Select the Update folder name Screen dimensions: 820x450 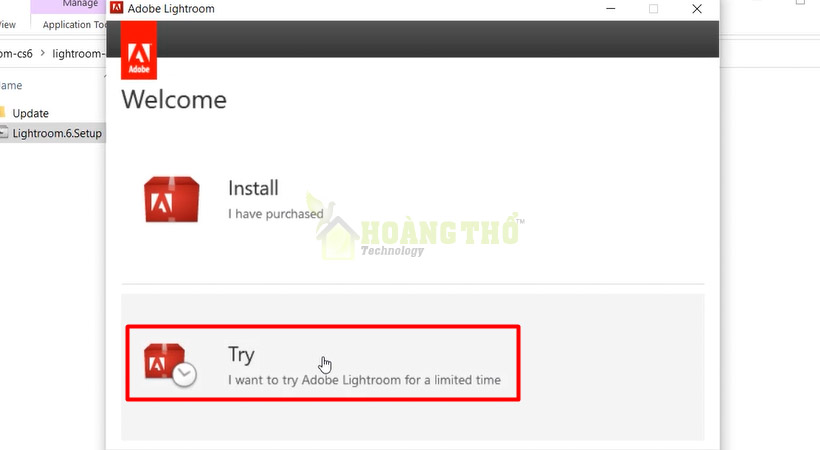pos(30,113)
